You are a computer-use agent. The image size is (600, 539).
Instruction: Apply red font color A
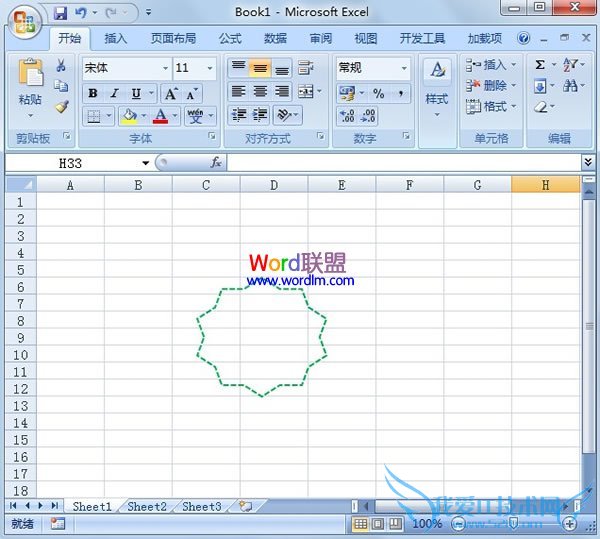tap(160, 116)
